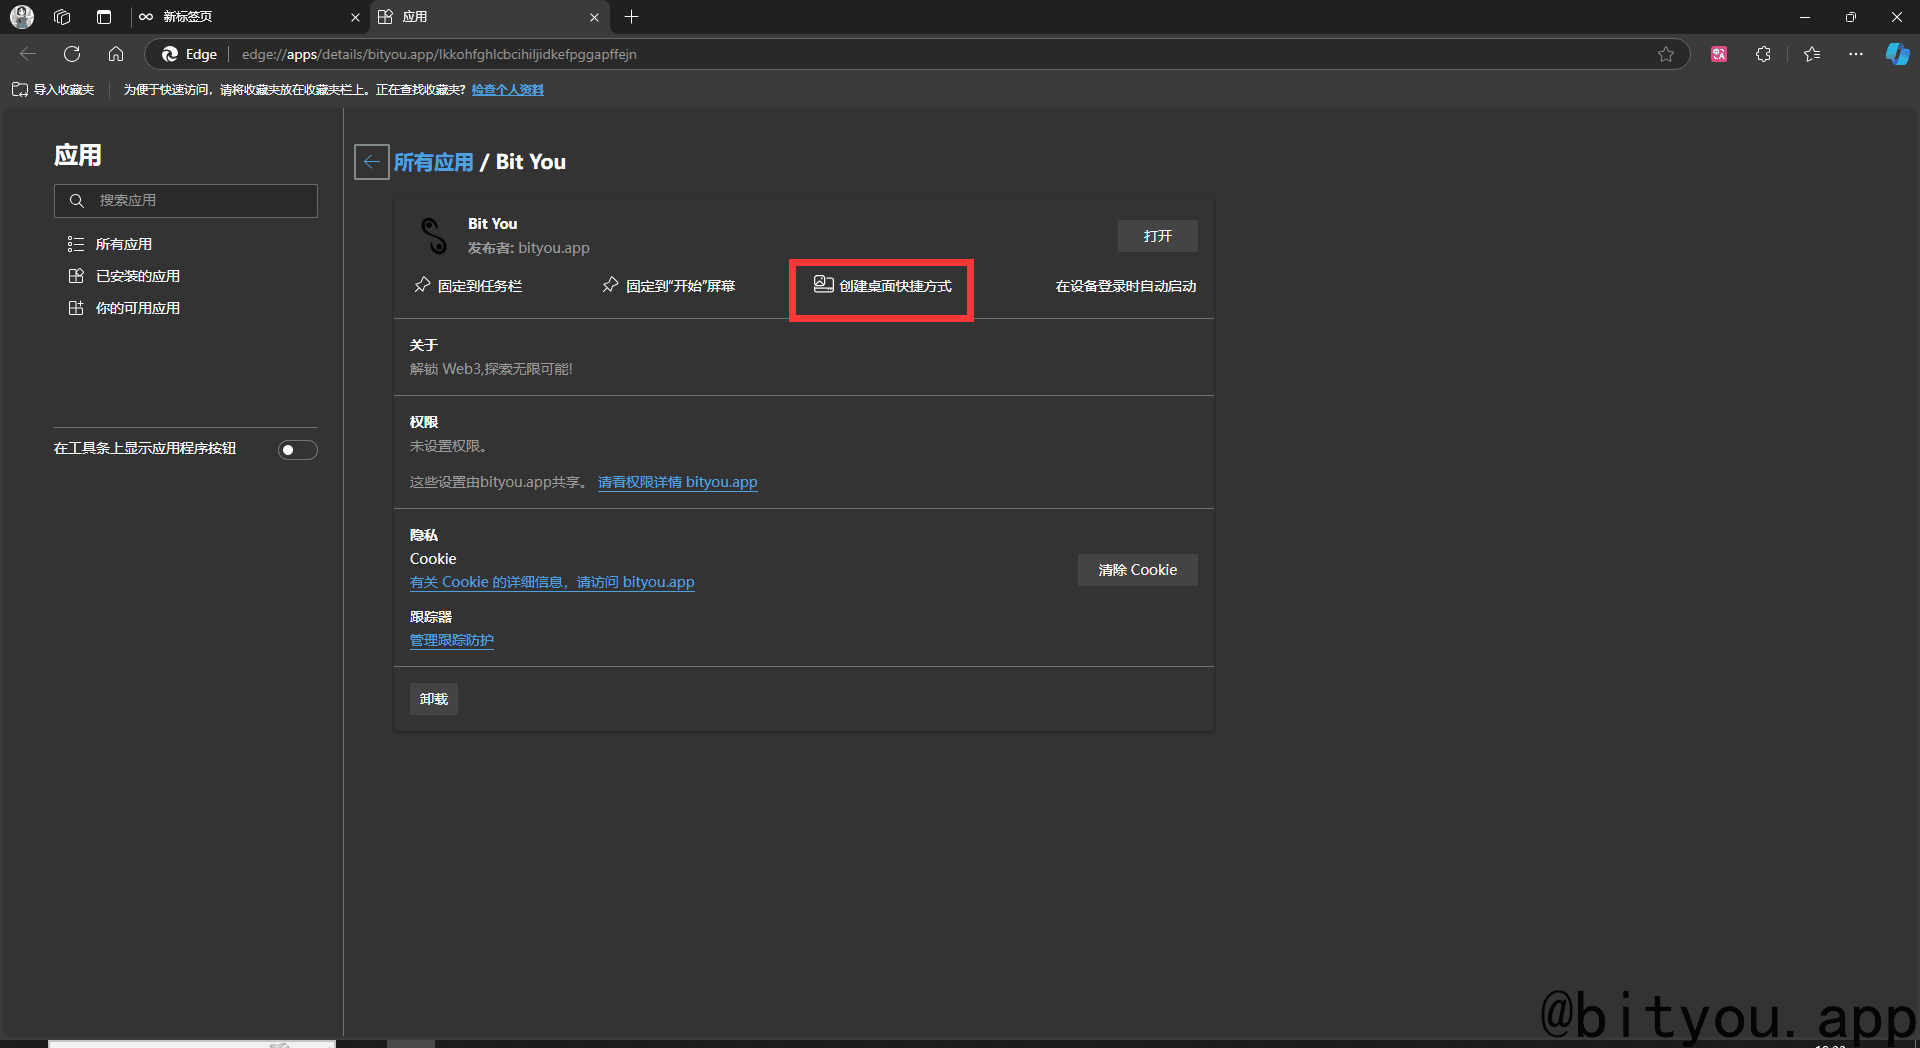
Task: Open the Copilot sidebar icon
Action: [1897, 54]
